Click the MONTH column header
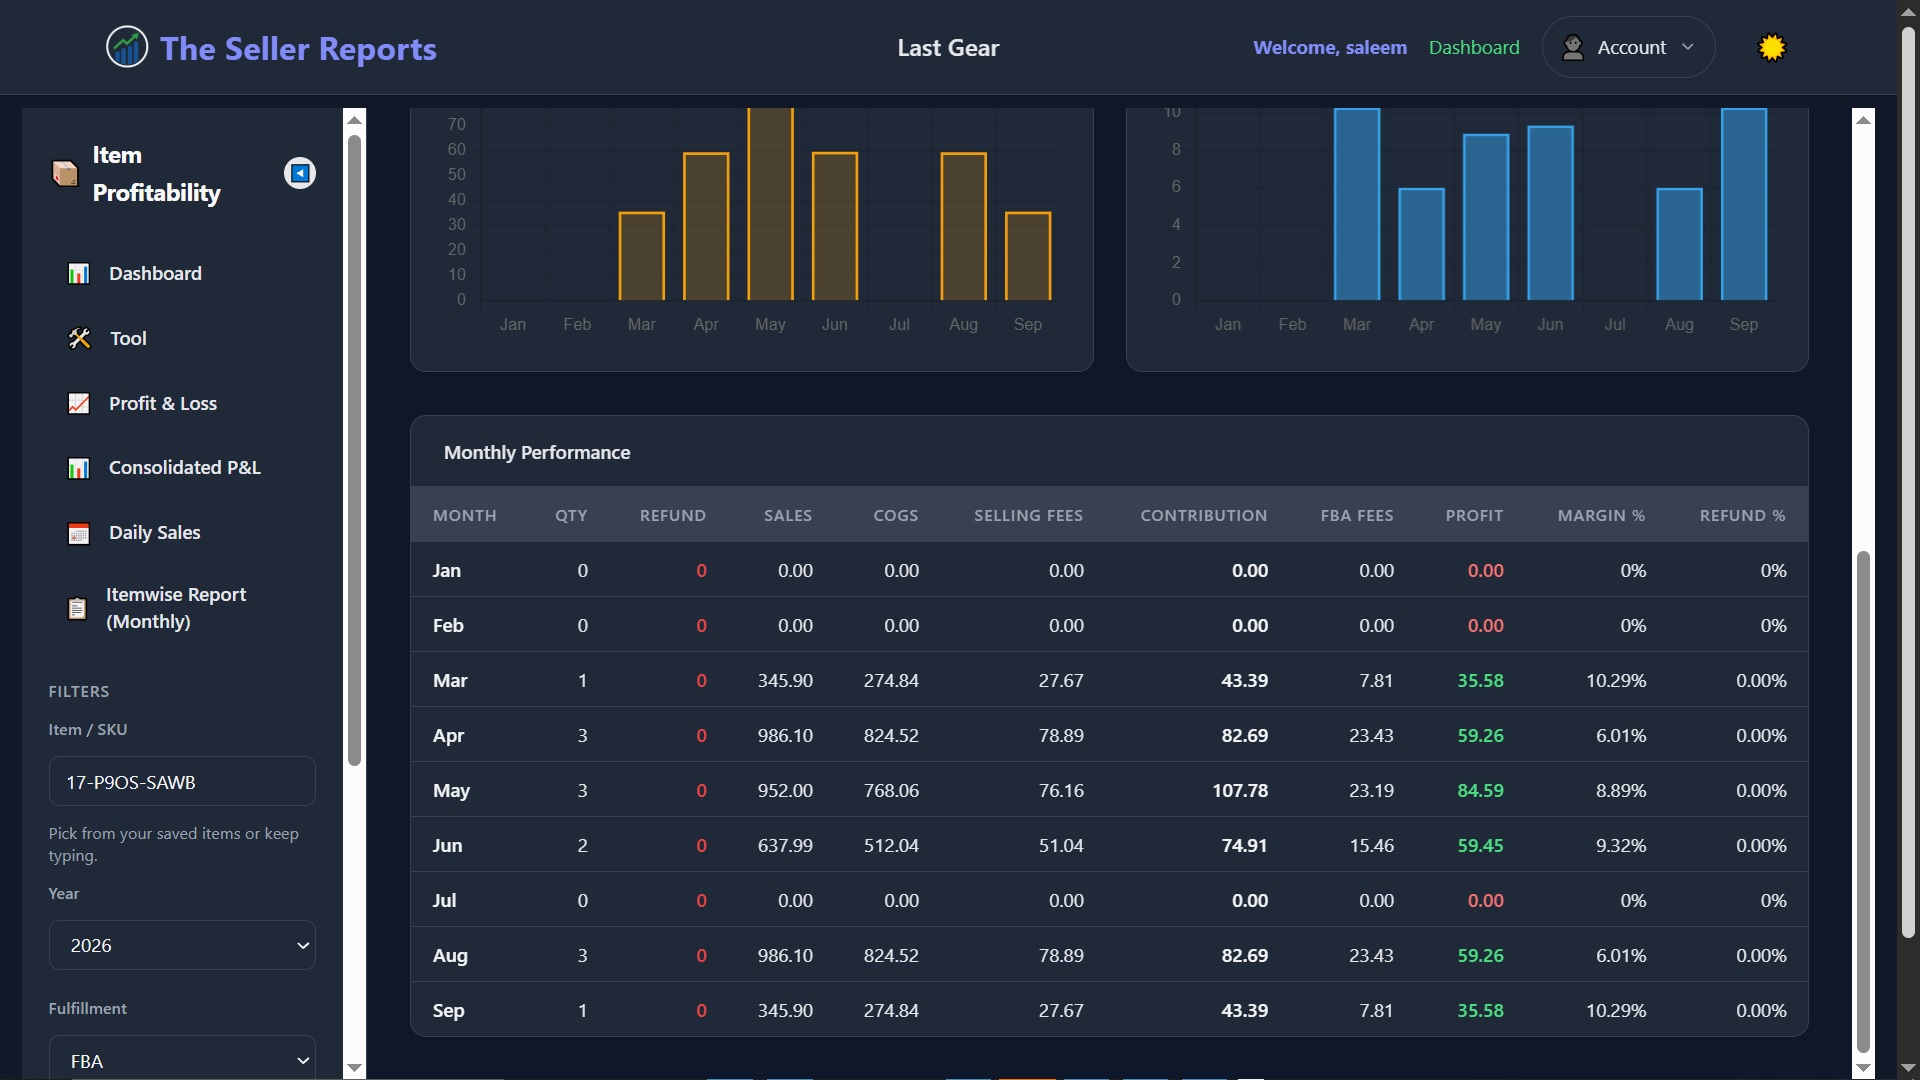This screenshot has height=1080, width=1920. pos(464,515)
